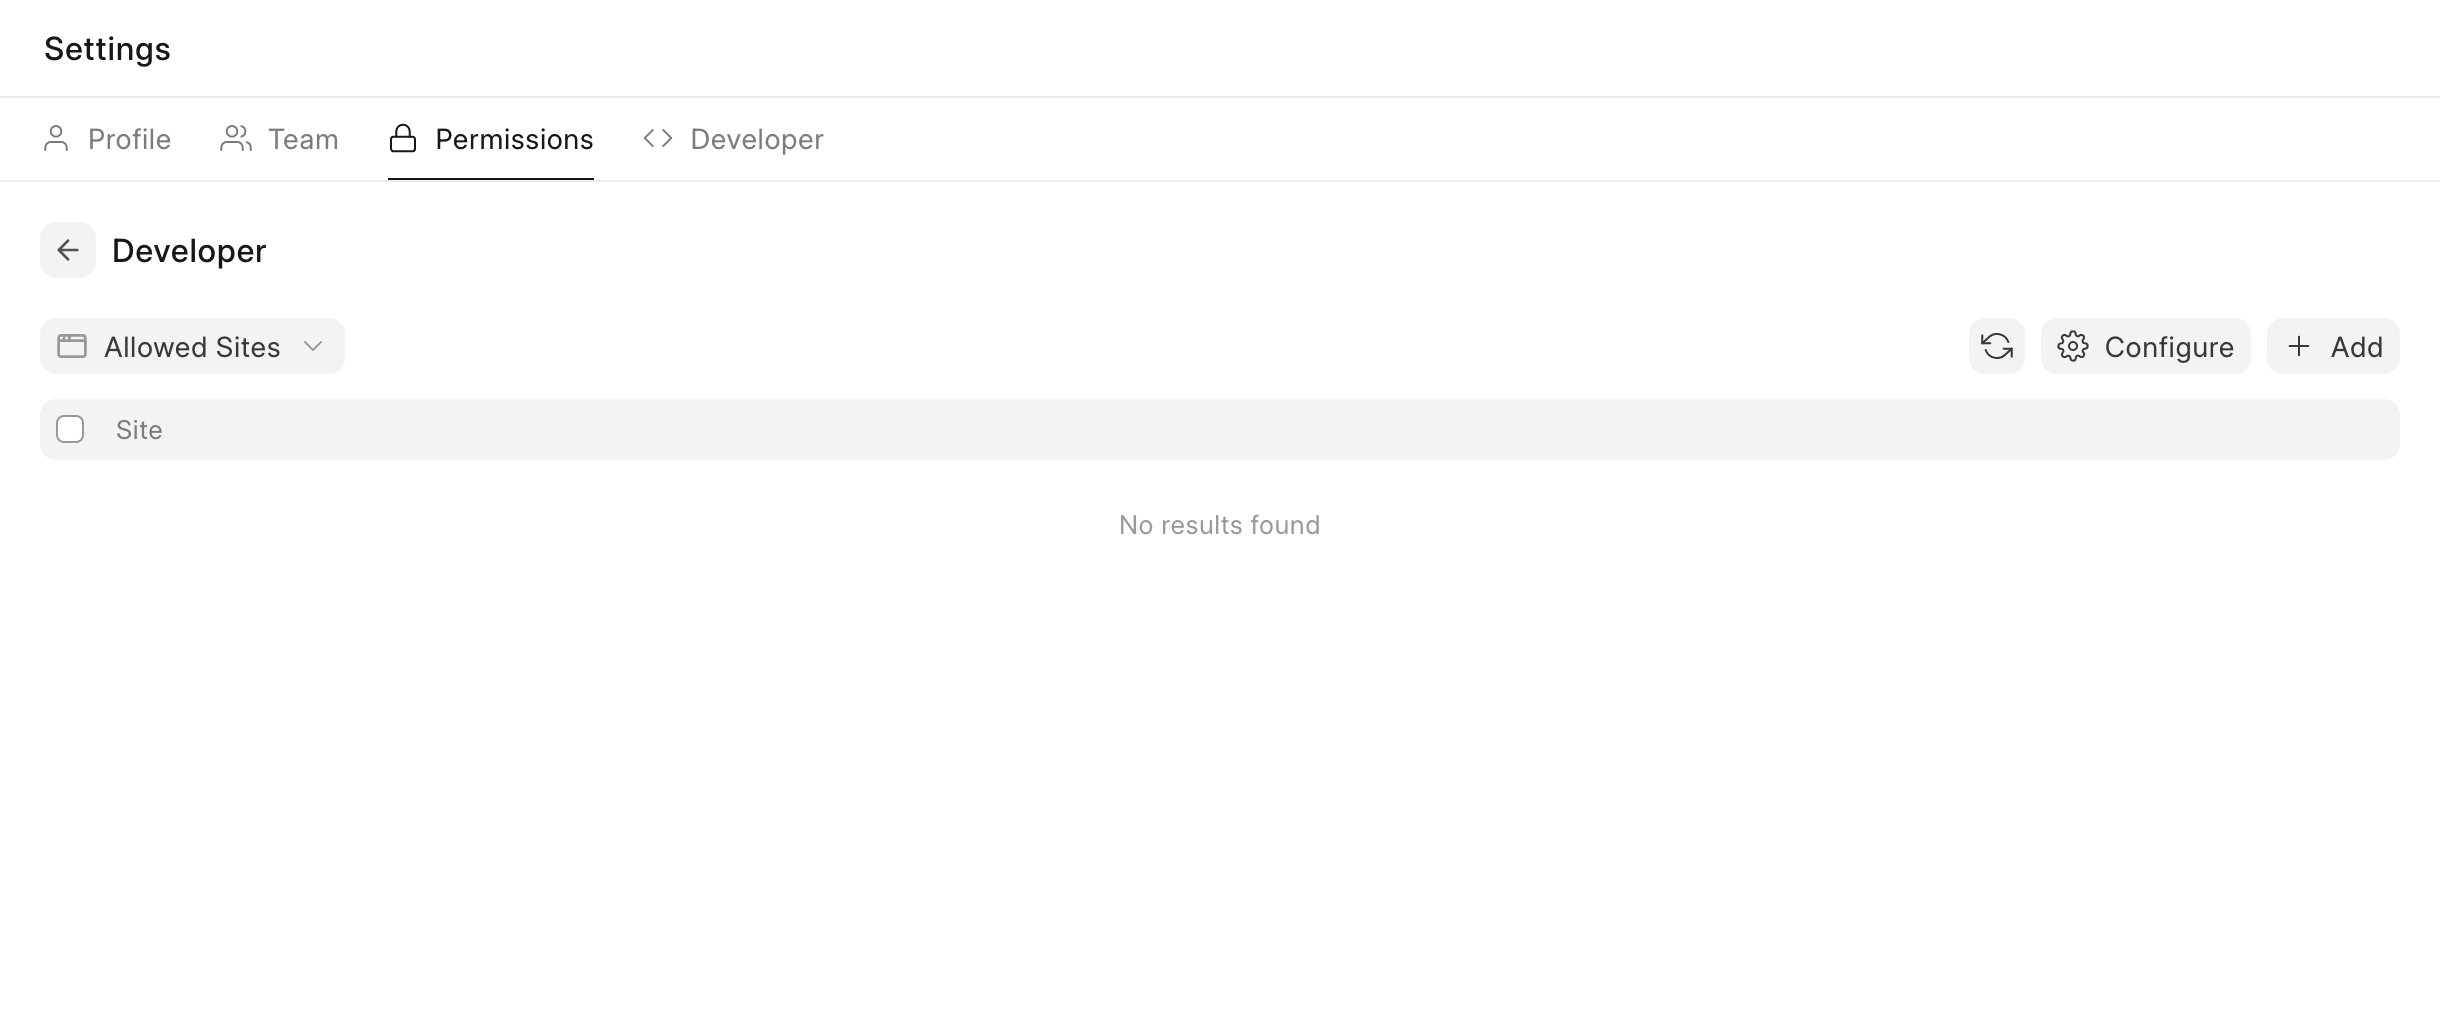Viewport: 2440px width, 1029px height.
Task: Toggle the select-all checkbox beside Site
Action: pyautogui.click(x=70, y=430)
